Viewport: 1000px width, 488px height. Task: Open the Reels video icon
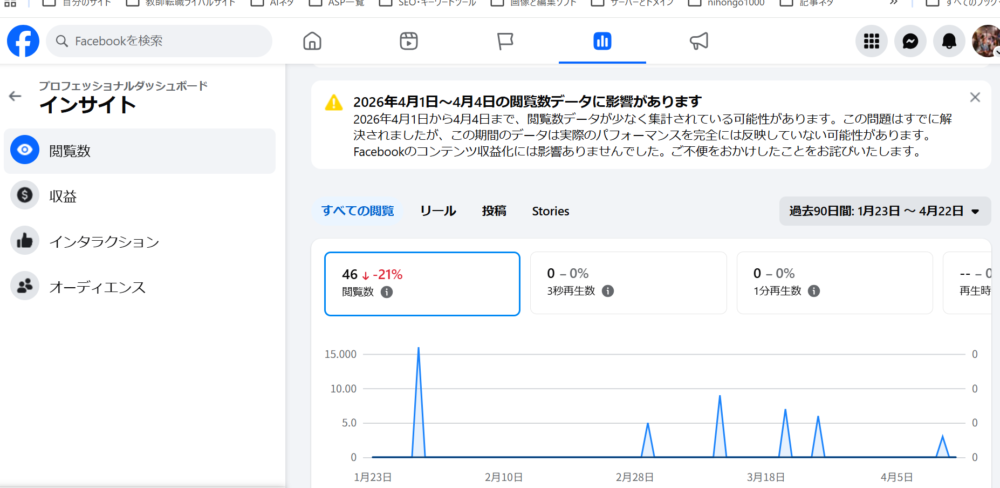click(408, 41)
